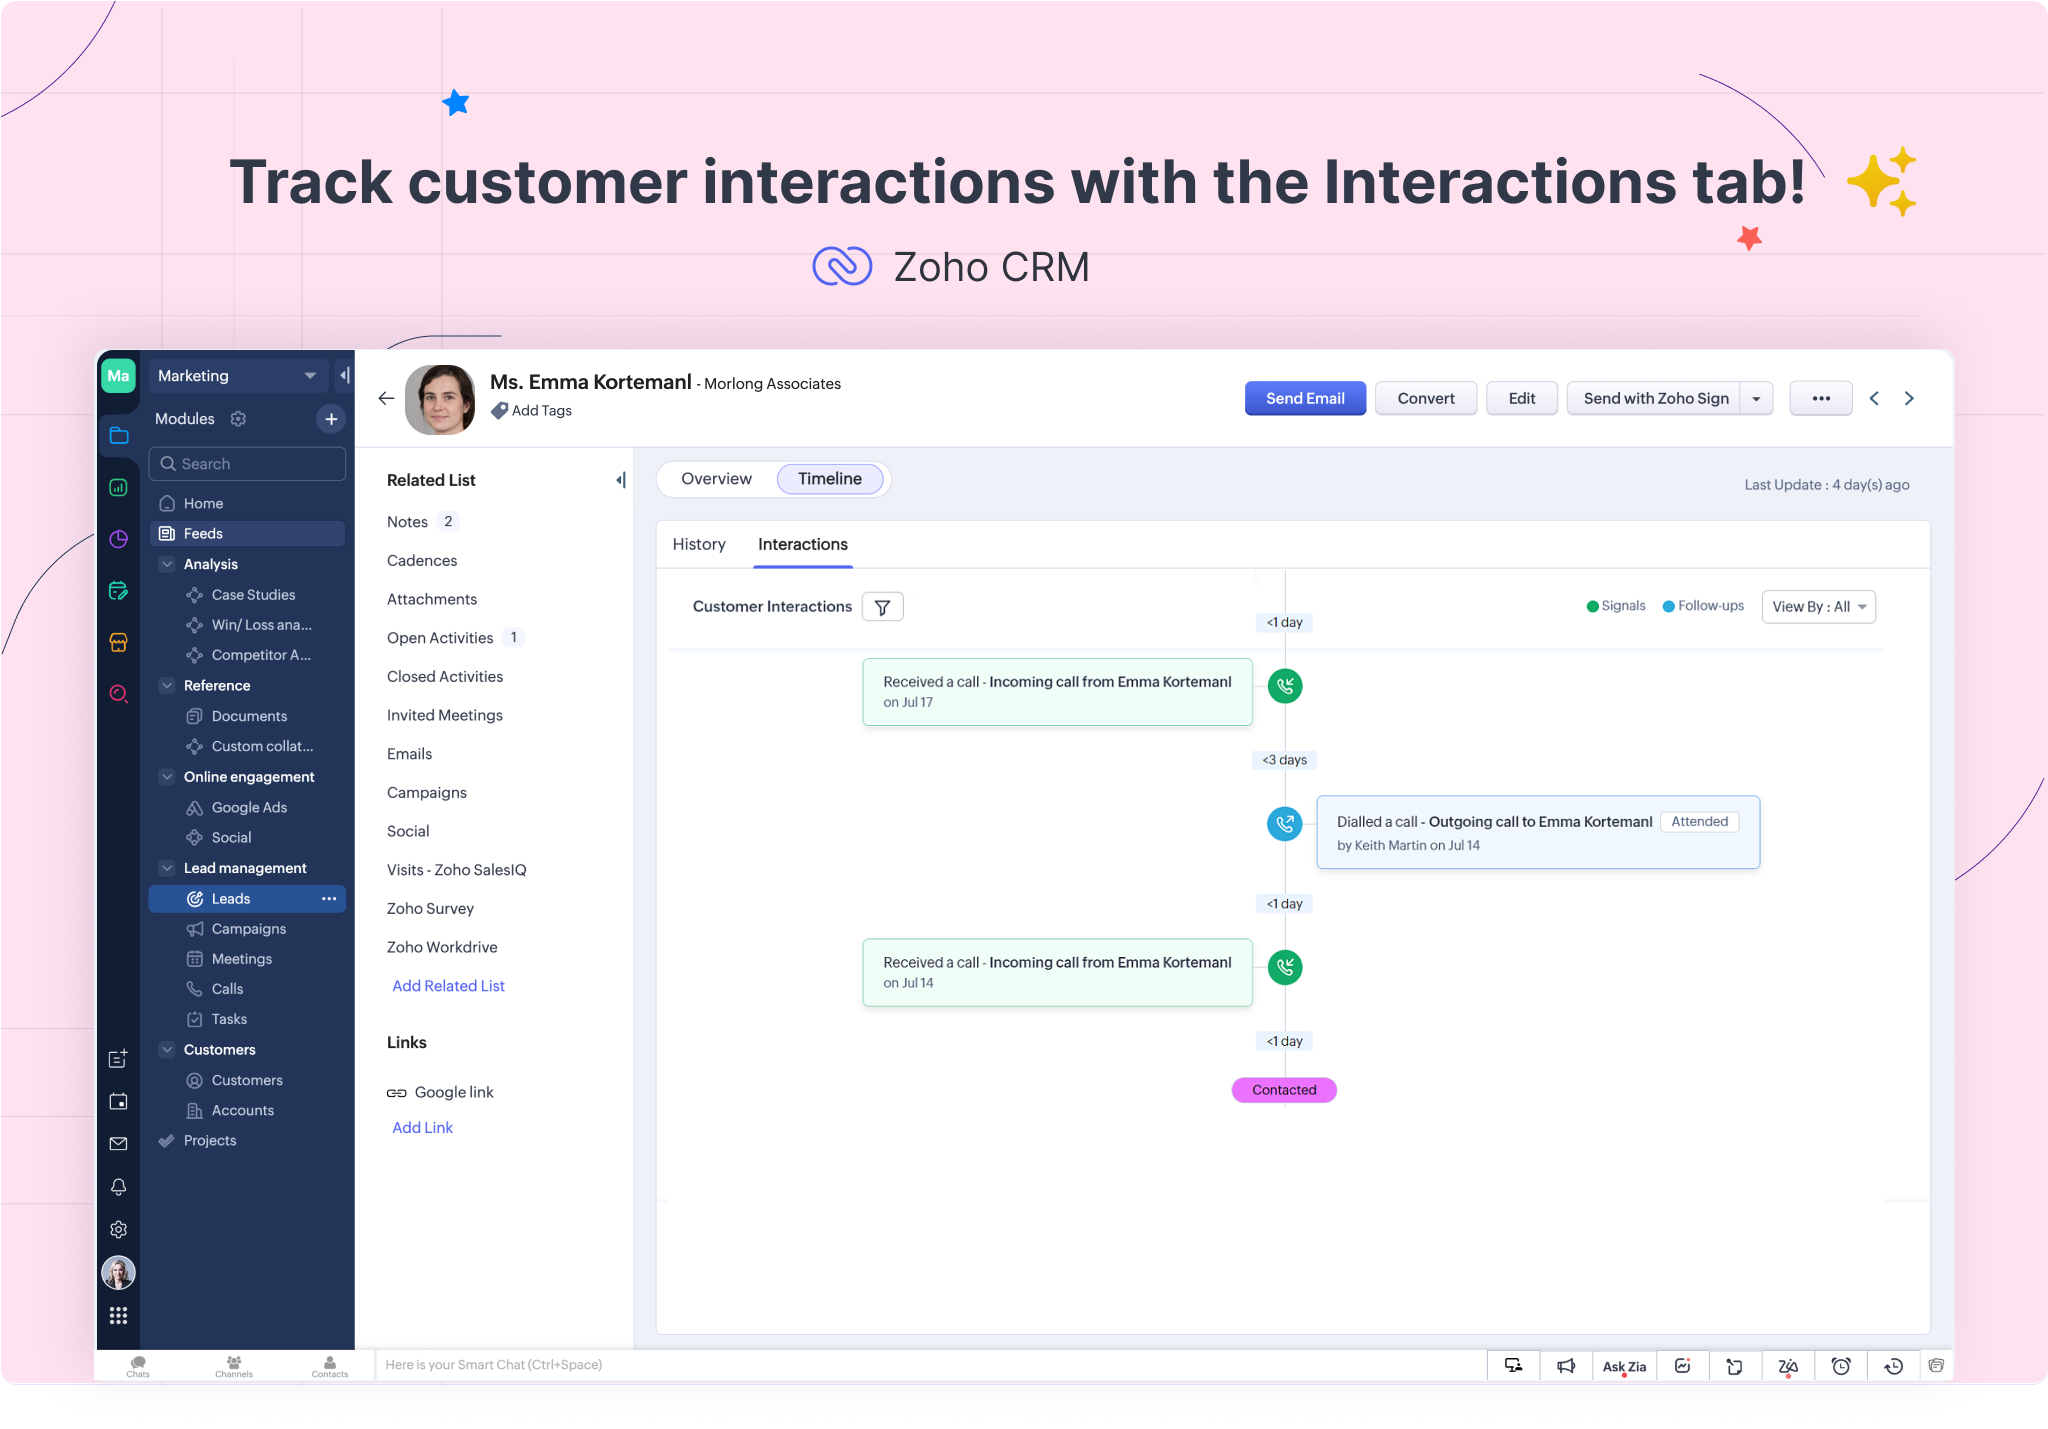Switch to the Overview tab
Viewport: 2048px width, 1429px height.
point(716,478)
